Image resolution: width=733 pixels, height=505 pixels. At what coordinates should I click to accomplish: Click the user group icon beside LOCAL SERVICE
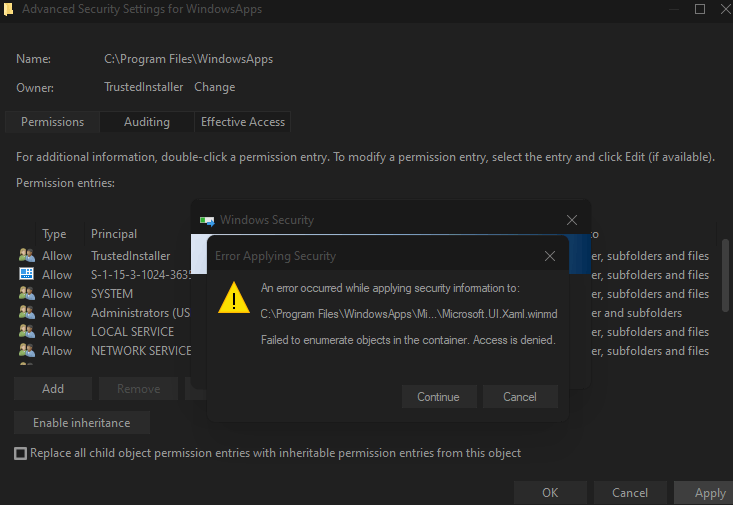pos(27,331)
